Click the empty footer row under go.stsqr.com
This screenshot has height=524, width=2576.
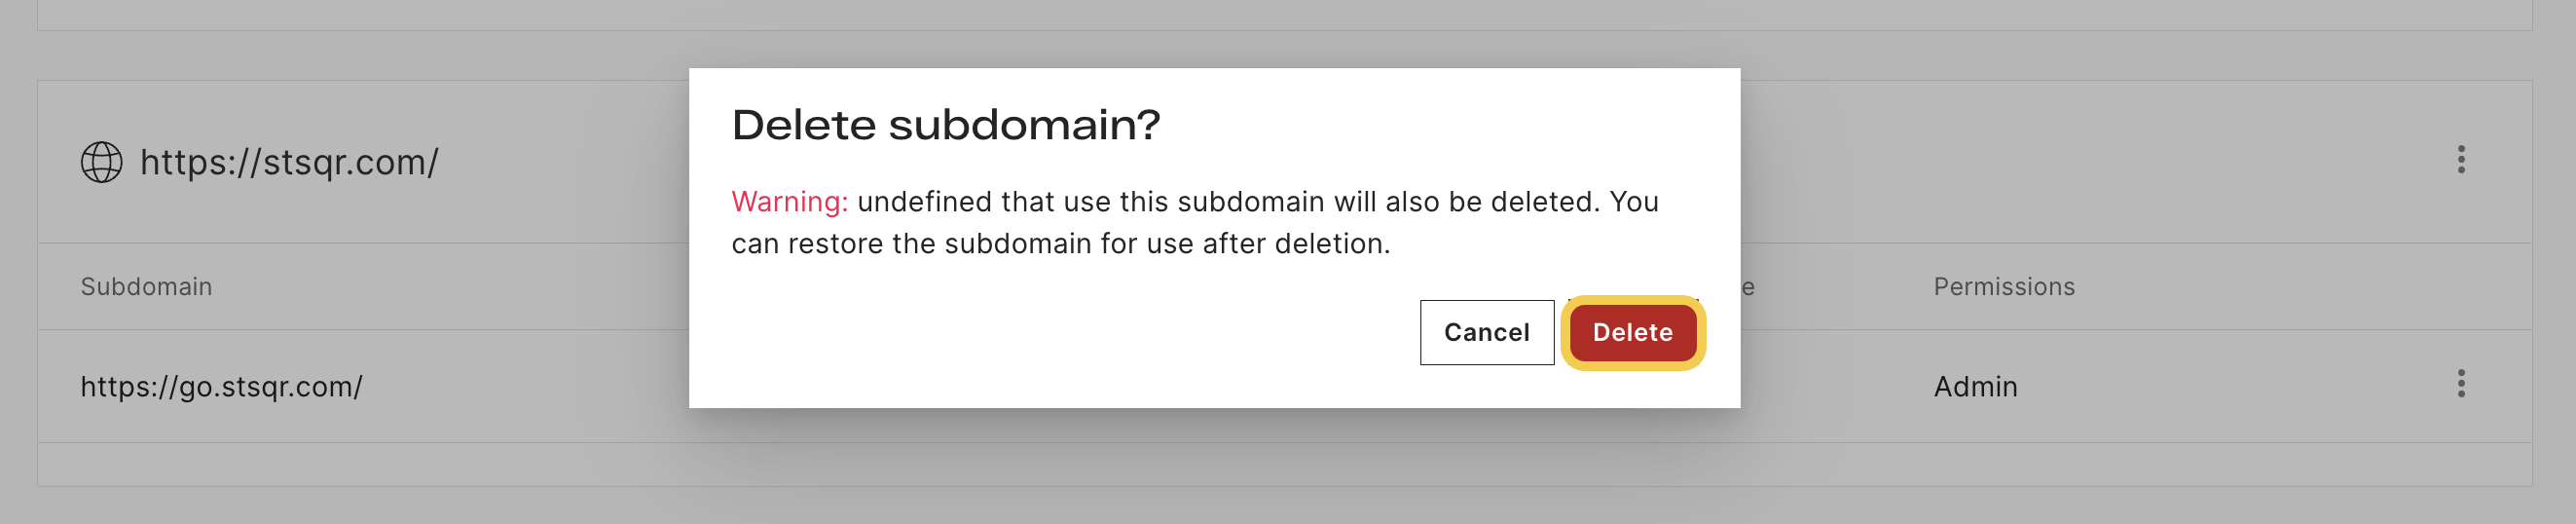(1284, 464)
